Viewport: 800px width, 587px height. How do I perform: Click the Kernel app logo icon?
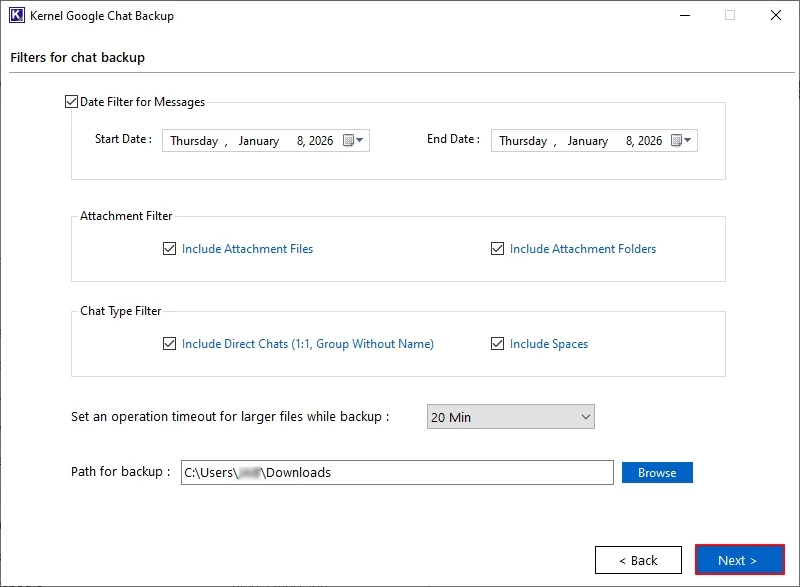(x=16, y=16)
